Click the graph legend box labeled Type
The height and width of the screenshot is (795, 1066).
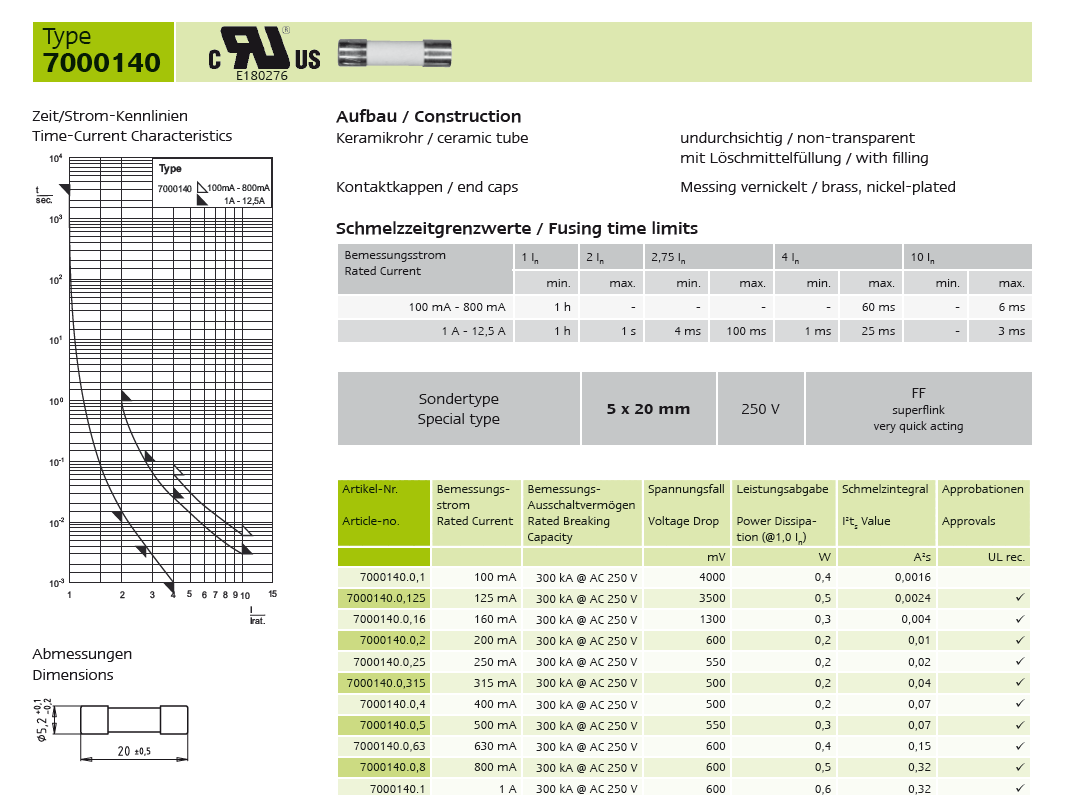click(213, 183)
